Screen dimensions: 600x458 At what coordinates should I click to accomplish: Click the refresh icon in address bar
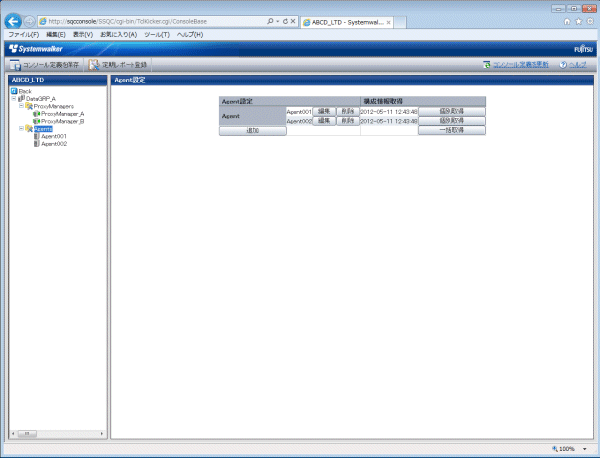pyautogui.click(x=285, y=21)
